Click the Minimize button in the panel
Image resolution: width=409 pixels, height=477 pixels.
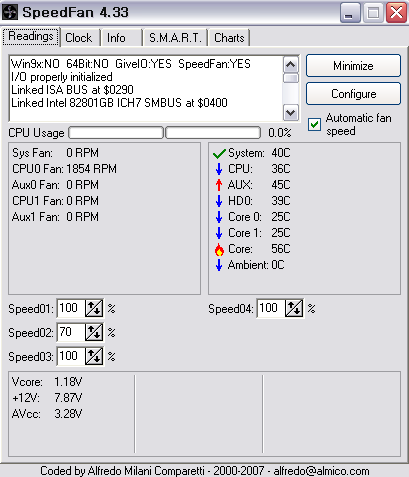click(353, 66)
